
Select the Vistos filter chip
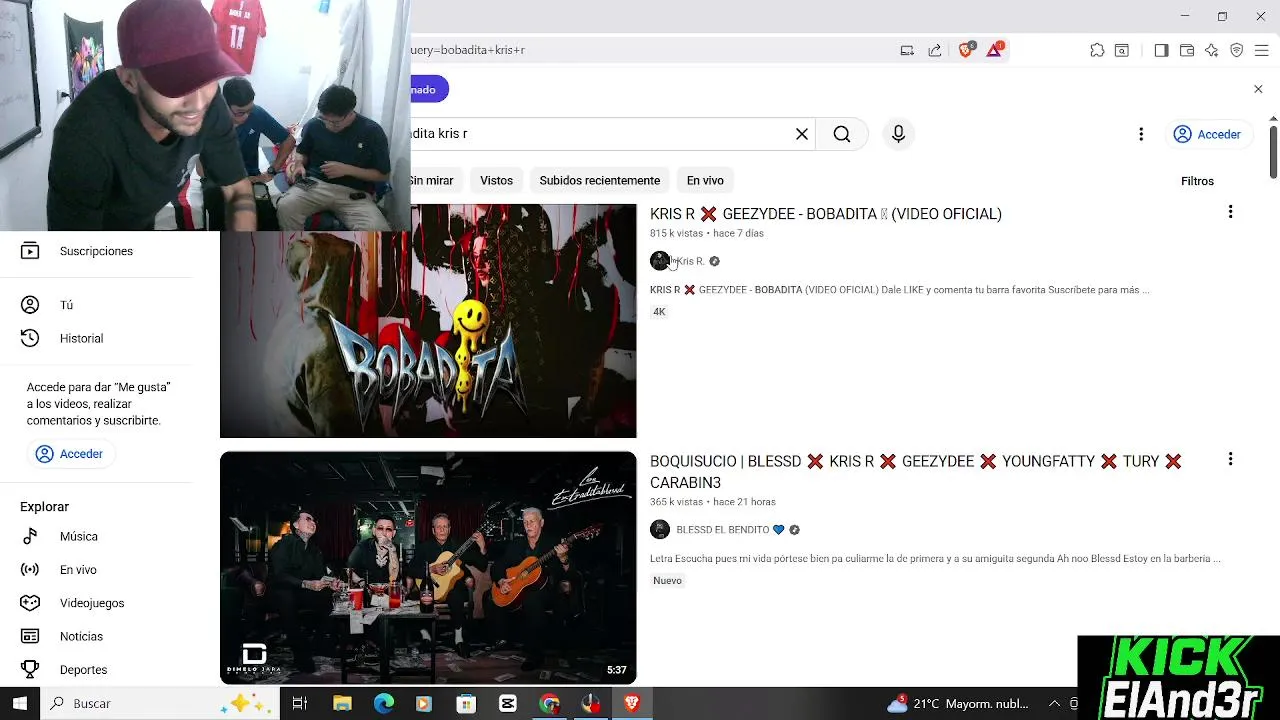pyautogui.click(x=496, y=180)
